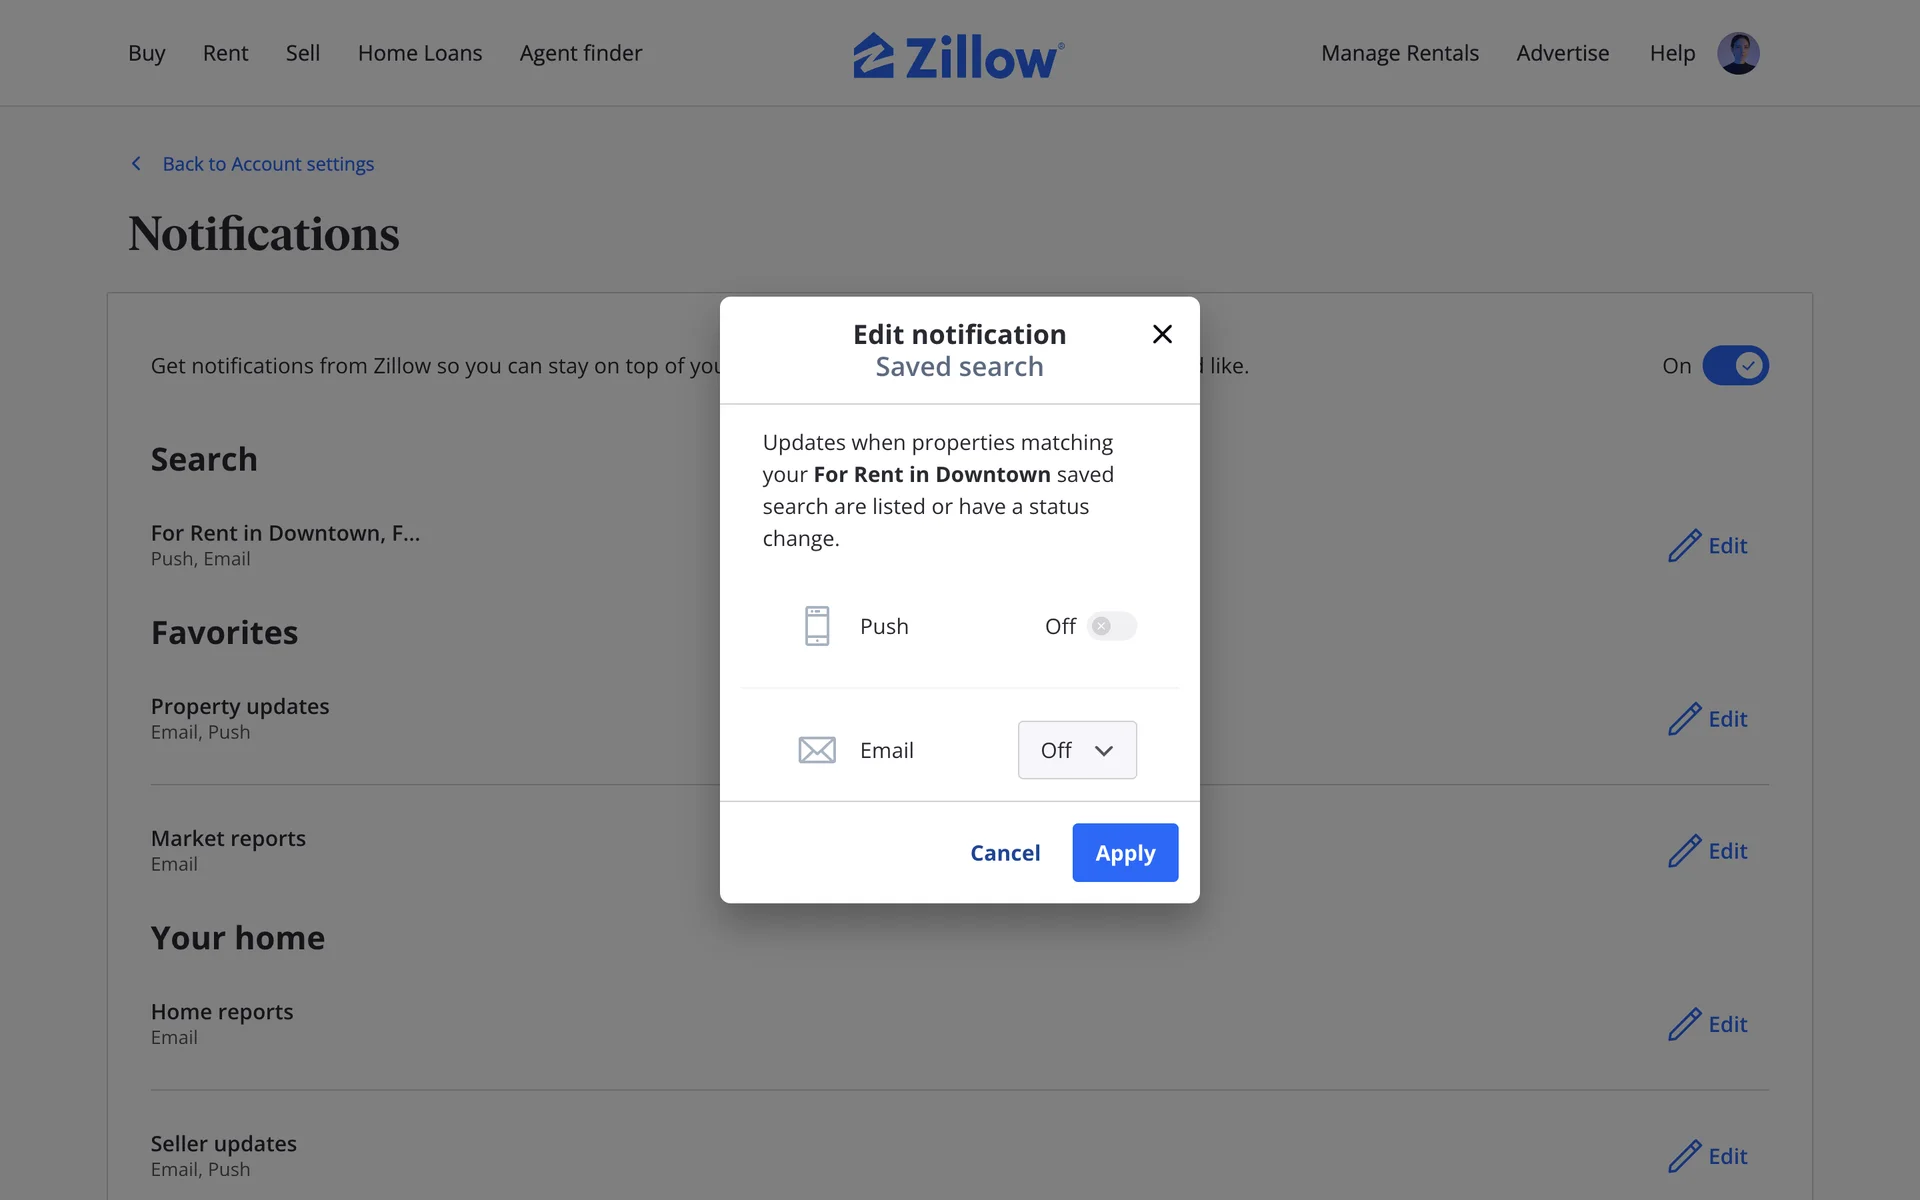
Task: Open Manage Rentals page
Action: [1399, 53]
